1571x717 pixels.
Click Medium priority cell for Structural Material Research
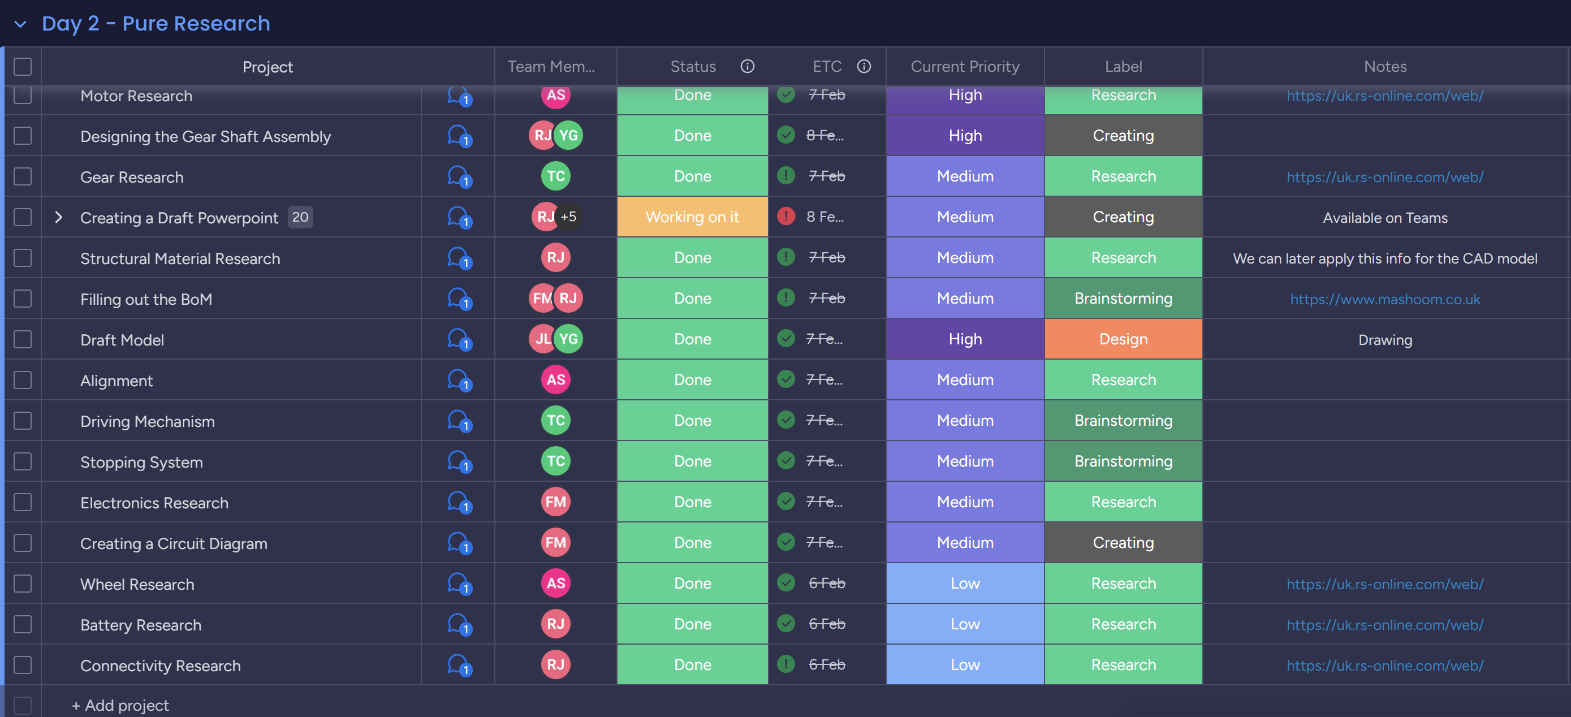click(965, 258)
